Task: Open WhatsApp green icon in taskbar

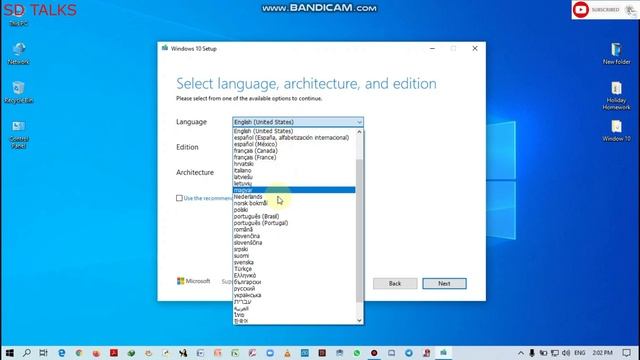Action: click(x=357, y=353)
